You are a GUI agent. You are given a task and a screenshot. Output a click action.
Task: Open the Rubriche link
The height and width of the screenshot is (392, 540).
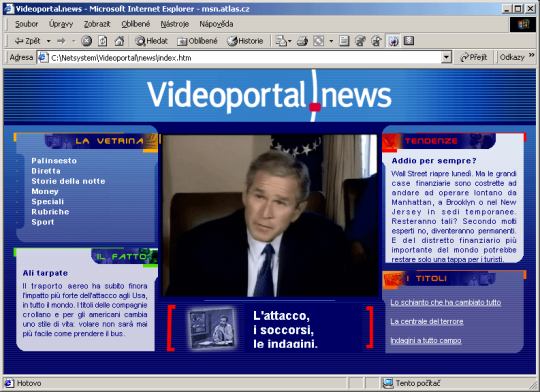[50, 212]
